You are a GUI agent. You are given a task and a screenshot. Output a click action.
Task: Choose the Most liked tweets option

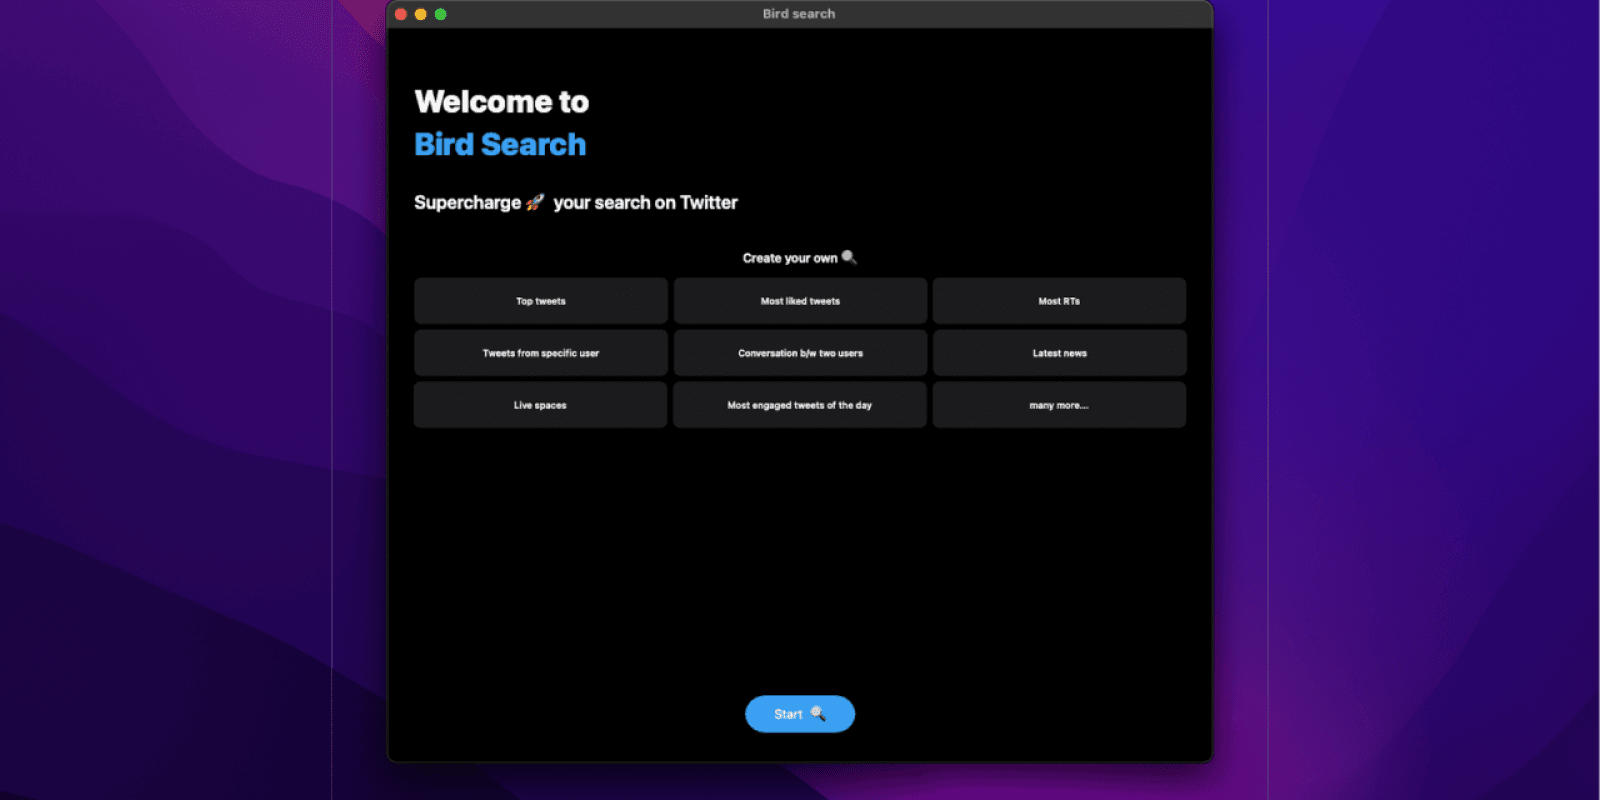(x=800, y=301)
